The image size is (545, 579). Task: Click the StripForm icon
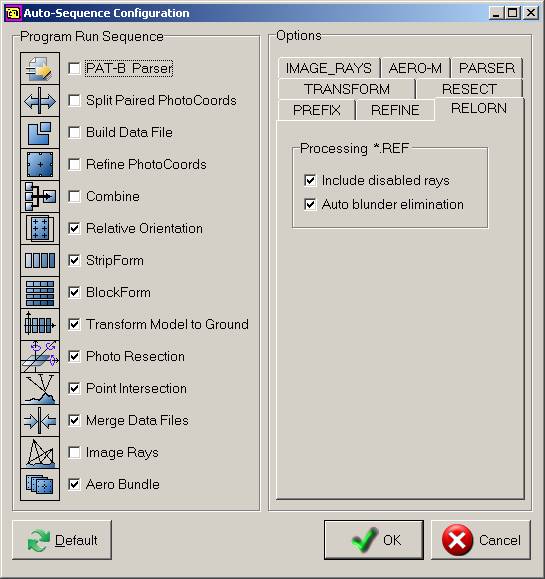[40, 261]
